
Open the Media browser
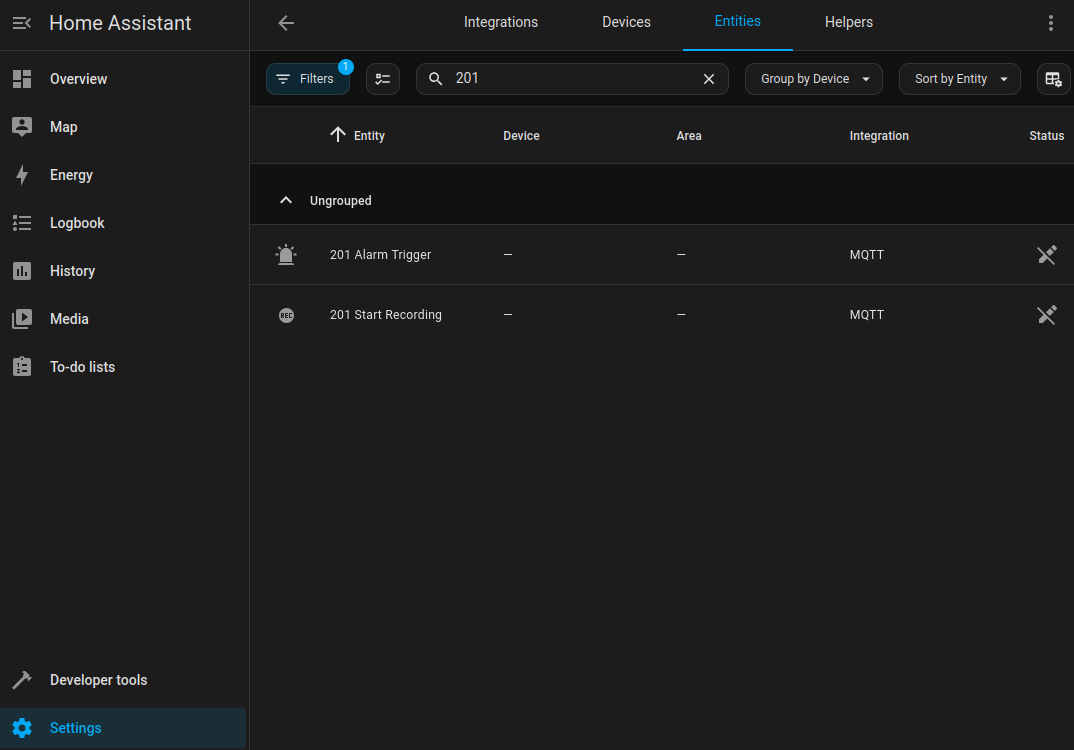tap(123, 318)
